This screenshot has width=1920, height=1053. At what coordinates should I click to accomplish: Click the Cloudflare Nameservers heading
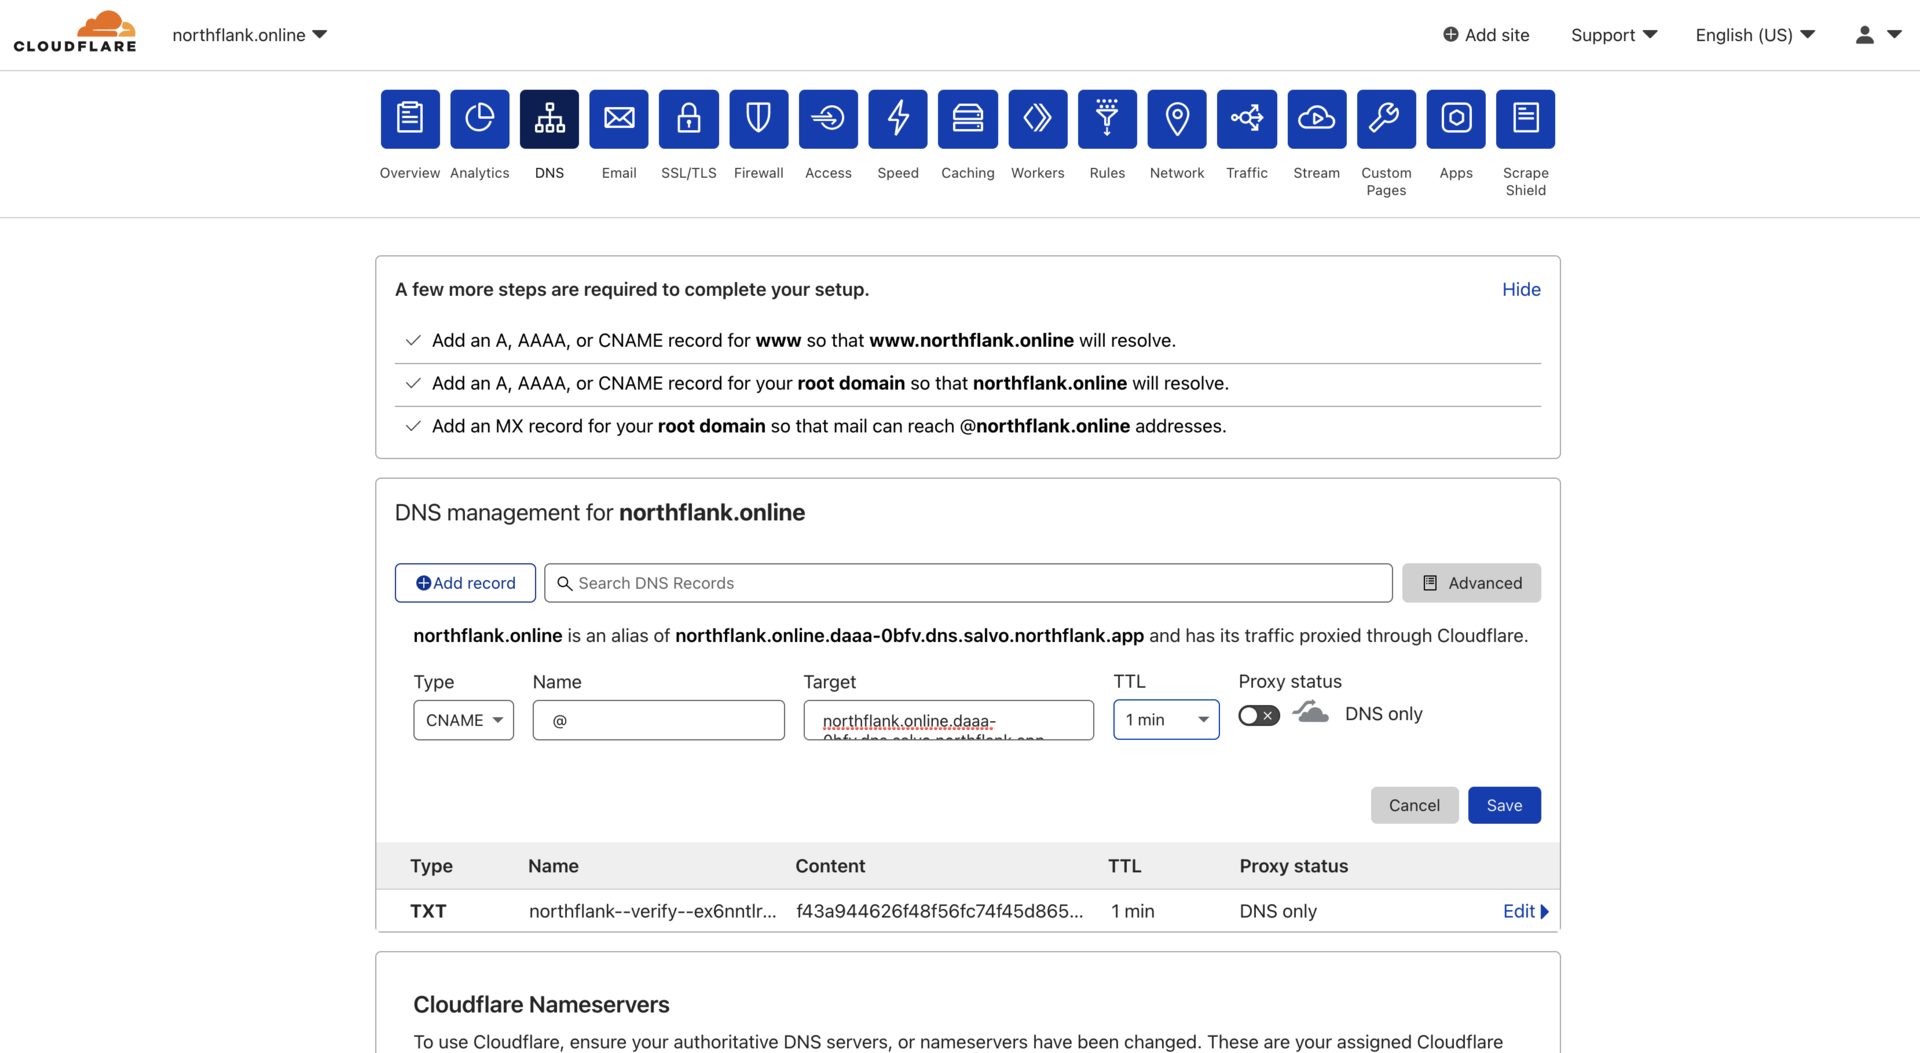(541, 1004)
